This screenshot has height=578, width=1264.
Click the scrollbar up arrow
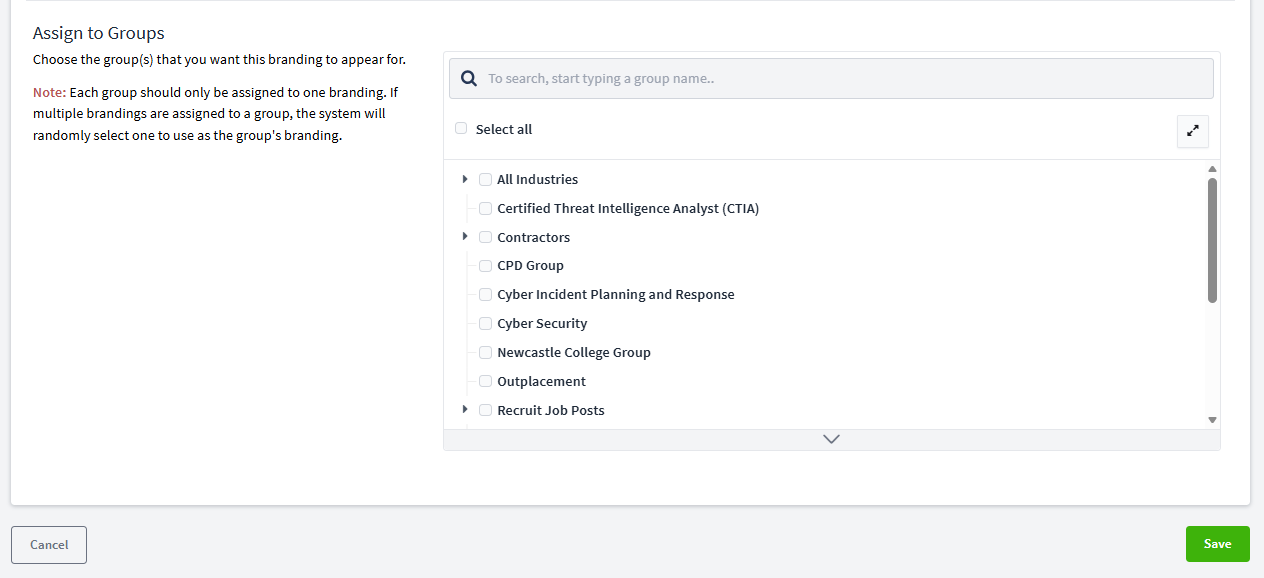tap(1212, 169)
